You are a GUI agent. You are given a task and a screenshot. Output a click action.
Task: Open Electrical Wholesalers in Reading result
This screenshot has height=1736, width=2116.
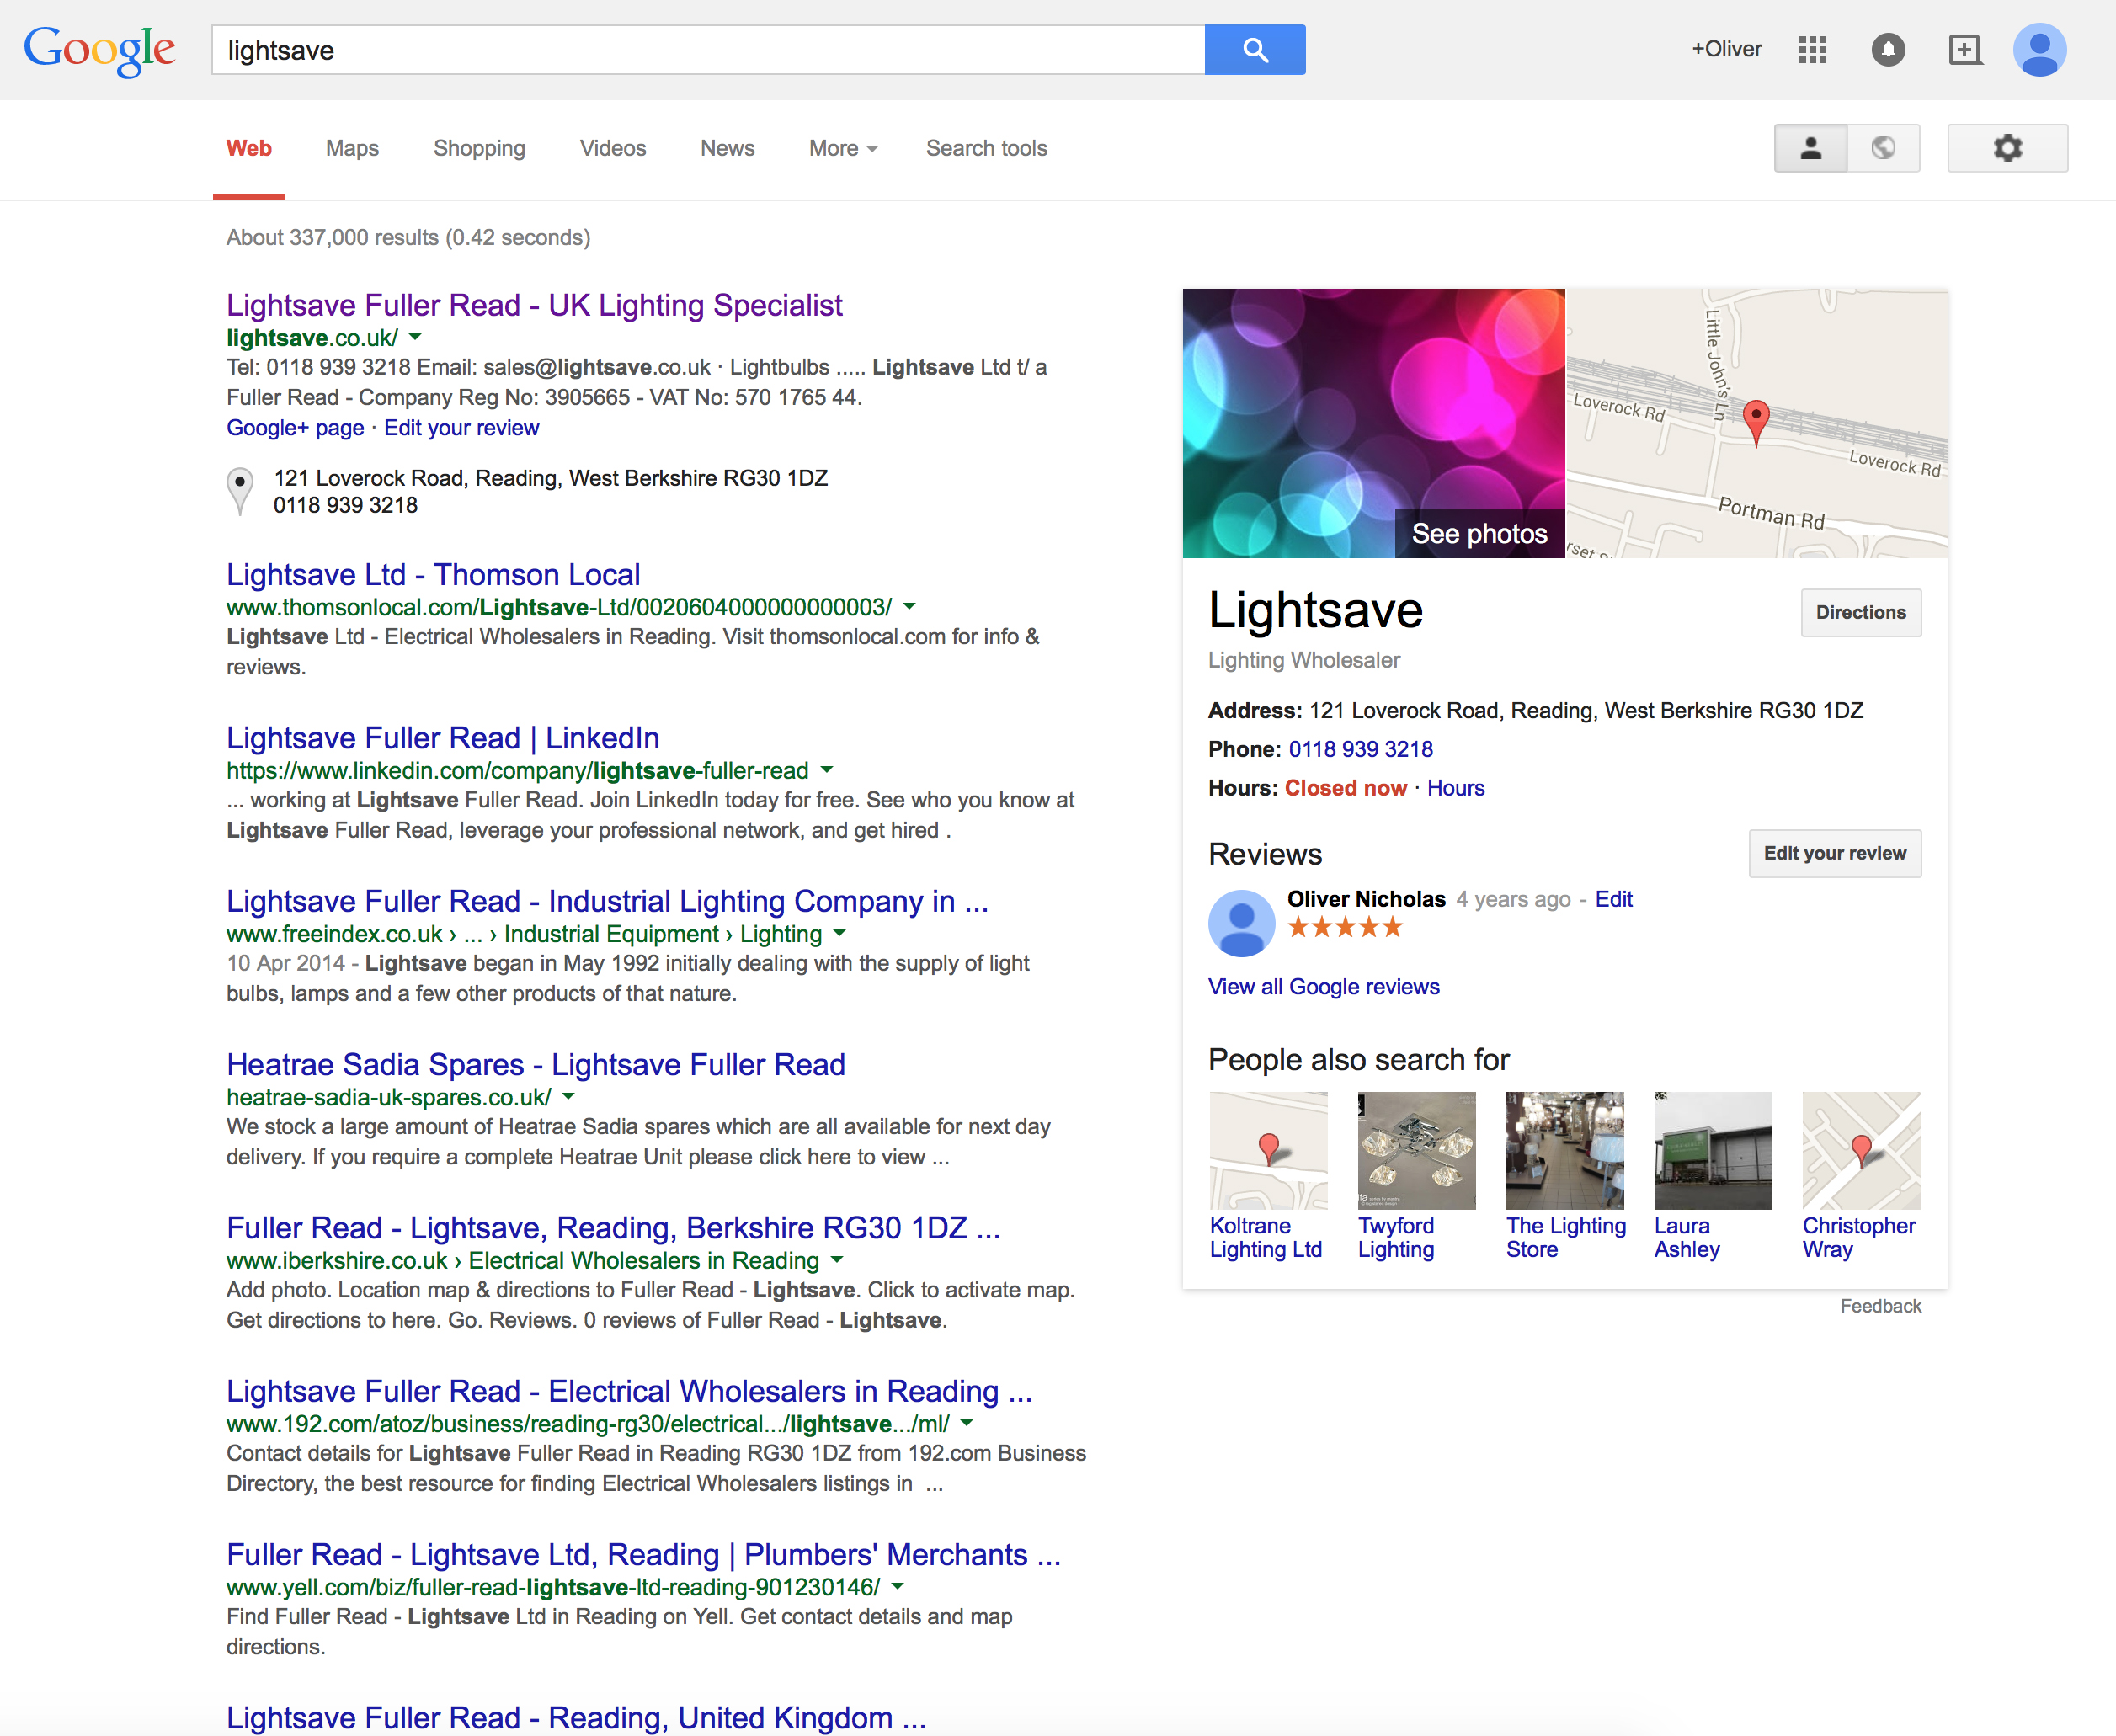coord(629,1391)
